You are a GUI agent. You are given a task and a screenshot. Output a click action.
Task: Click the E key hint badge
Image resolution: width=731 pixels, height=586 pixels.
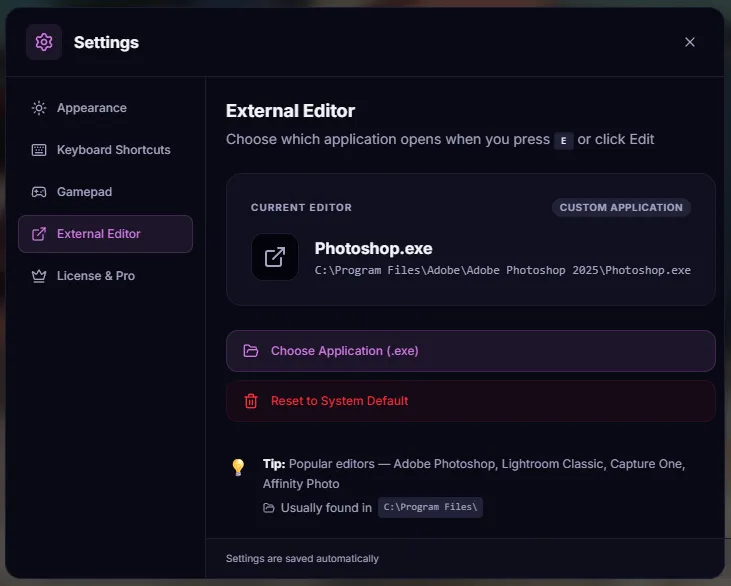point(564,140)
